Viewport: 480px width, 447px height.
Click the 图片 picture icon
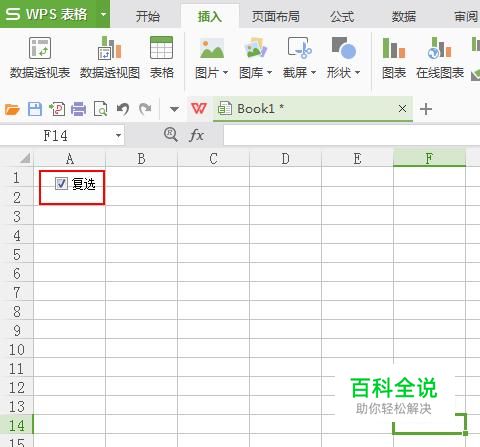click(212, 49)
